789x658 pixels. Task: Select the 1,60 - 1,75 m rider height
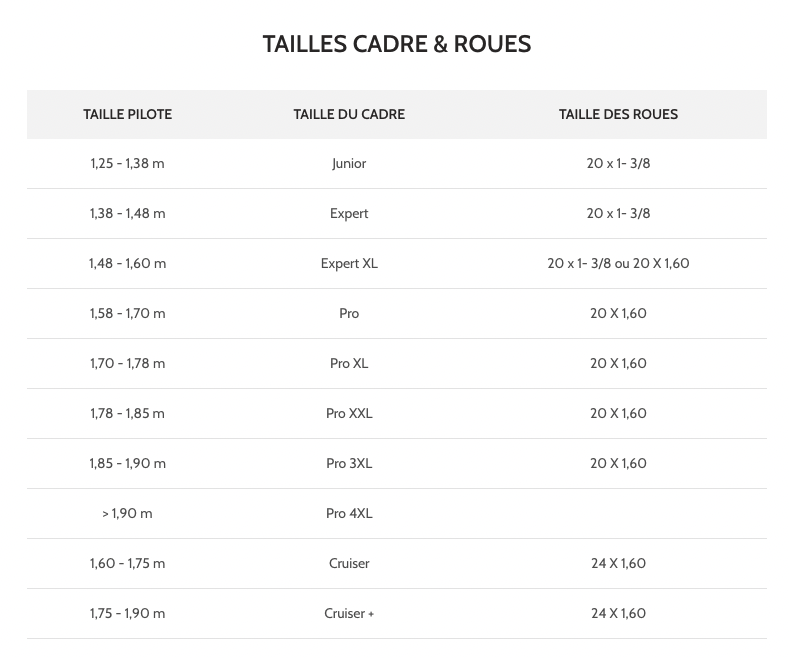(127, 563)
